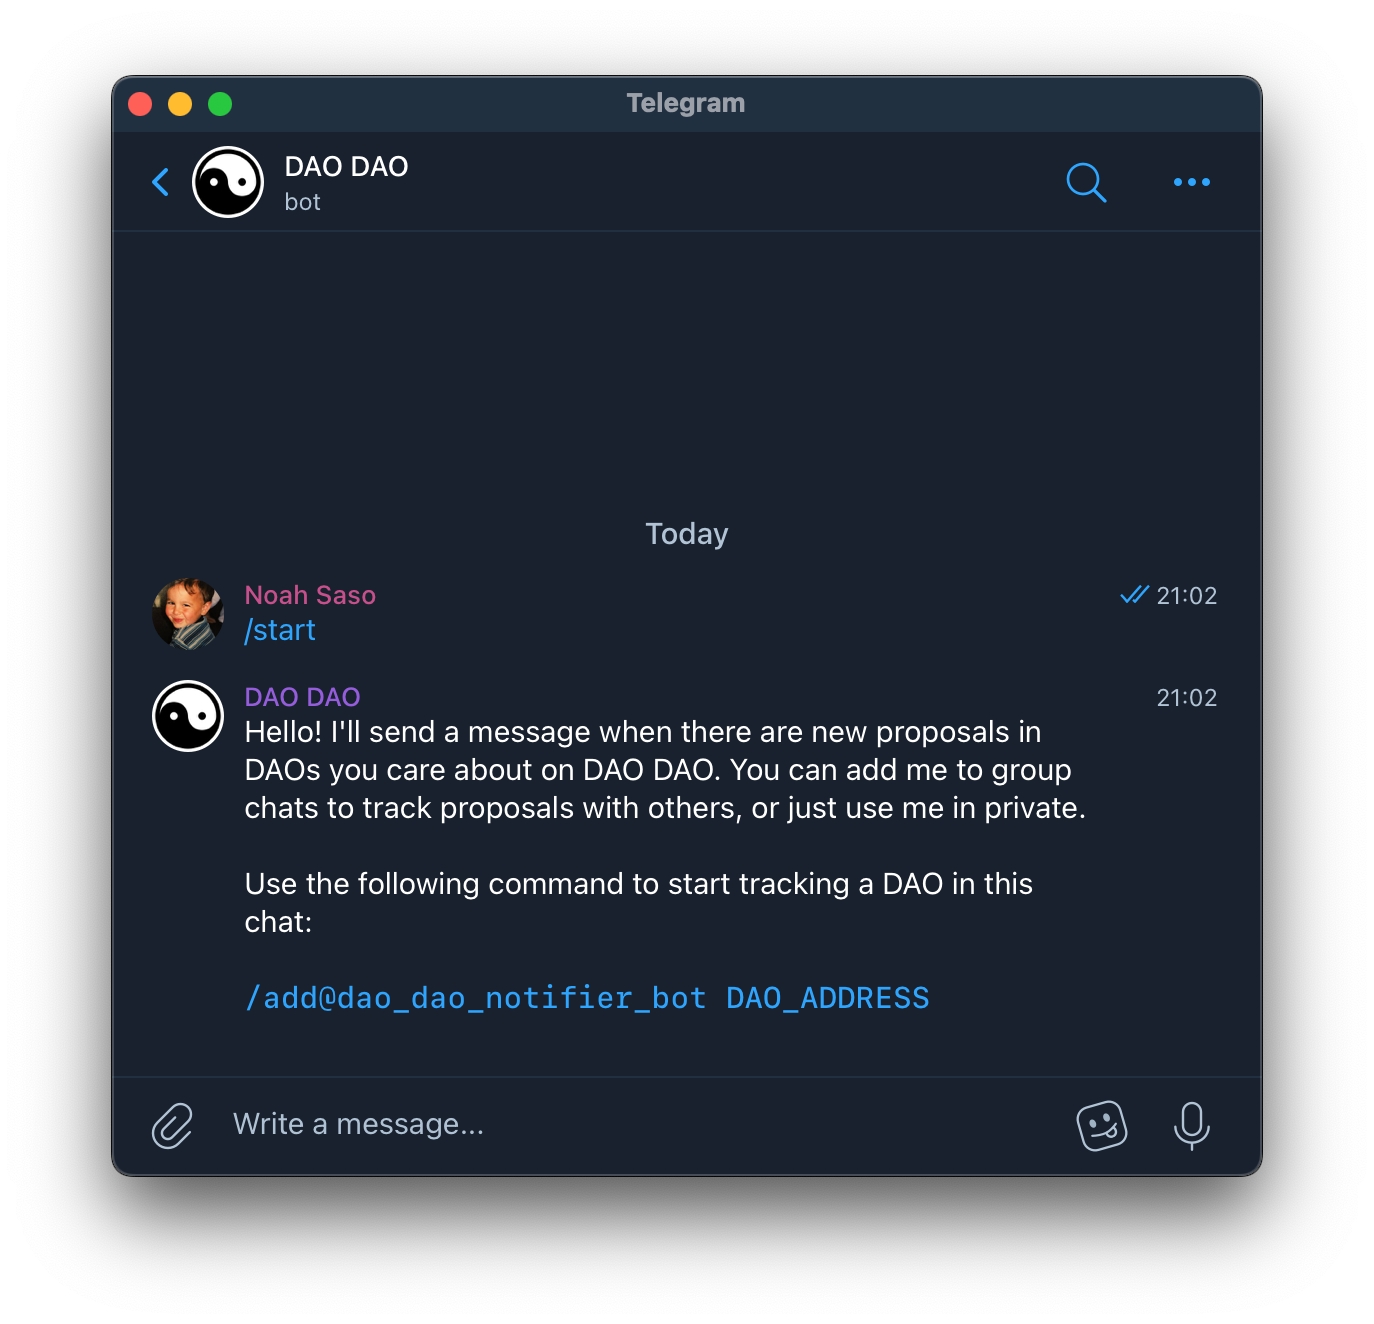Open search in the DAO DAO chat
The image size is (1374, 1324).
pyautogui.click(x=1086, y=182)
